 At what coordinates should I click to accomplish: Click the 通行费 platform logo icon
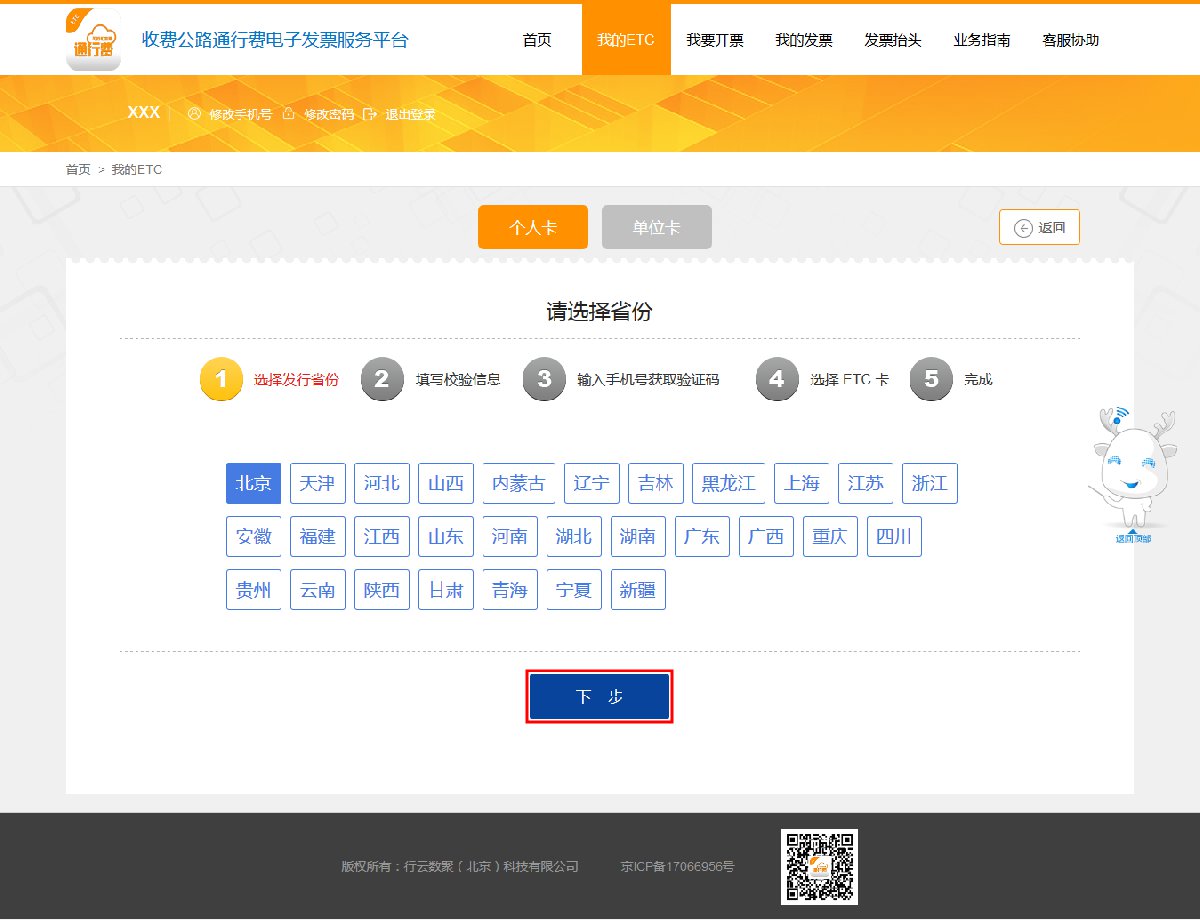tap(93, 40)
